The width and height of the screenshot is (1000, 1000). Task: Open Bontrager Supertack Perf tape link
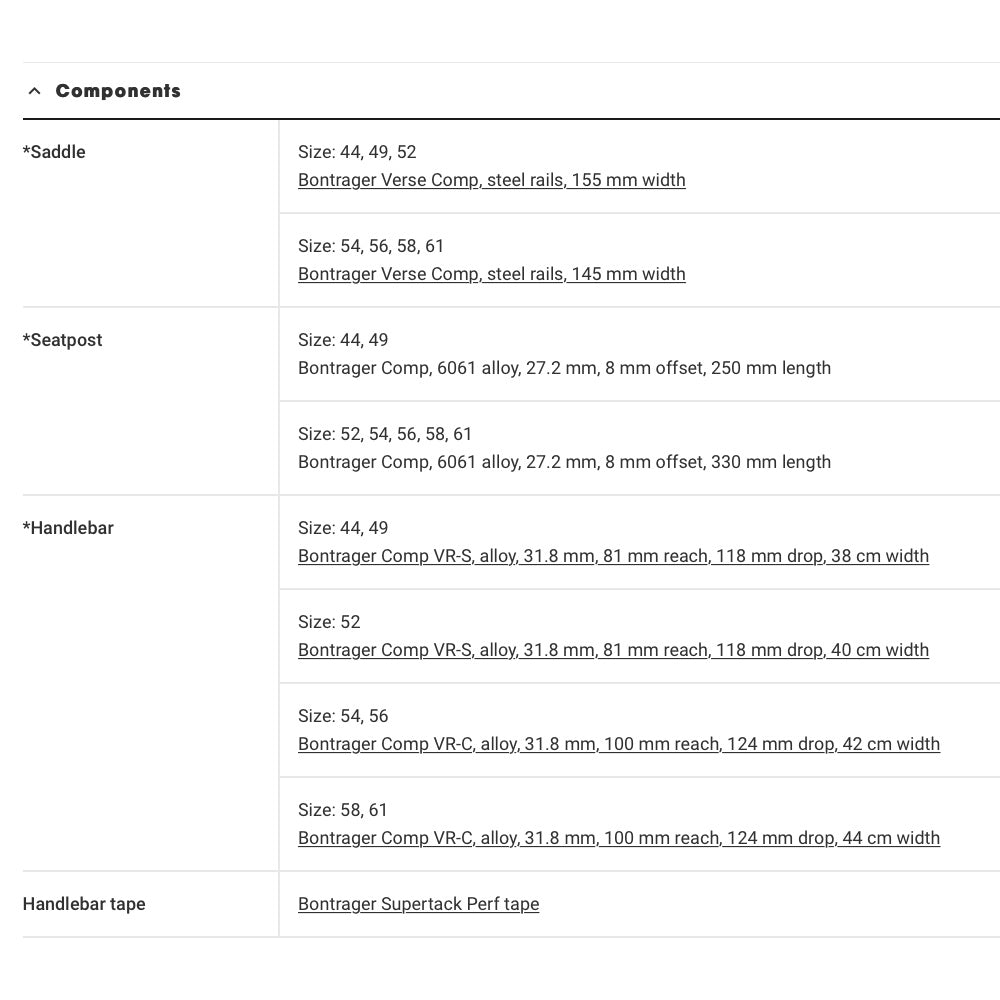[418, 904]
